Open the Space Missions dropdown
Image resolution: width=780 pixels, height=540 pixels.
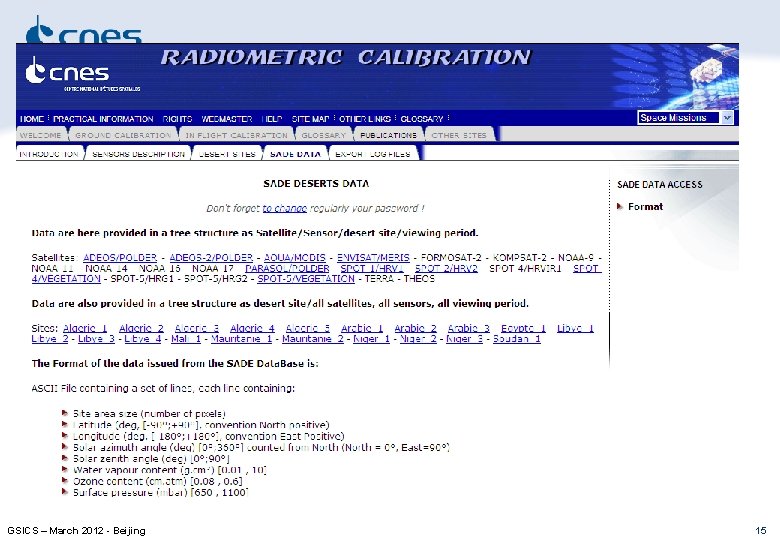click(x=685, y=118)
